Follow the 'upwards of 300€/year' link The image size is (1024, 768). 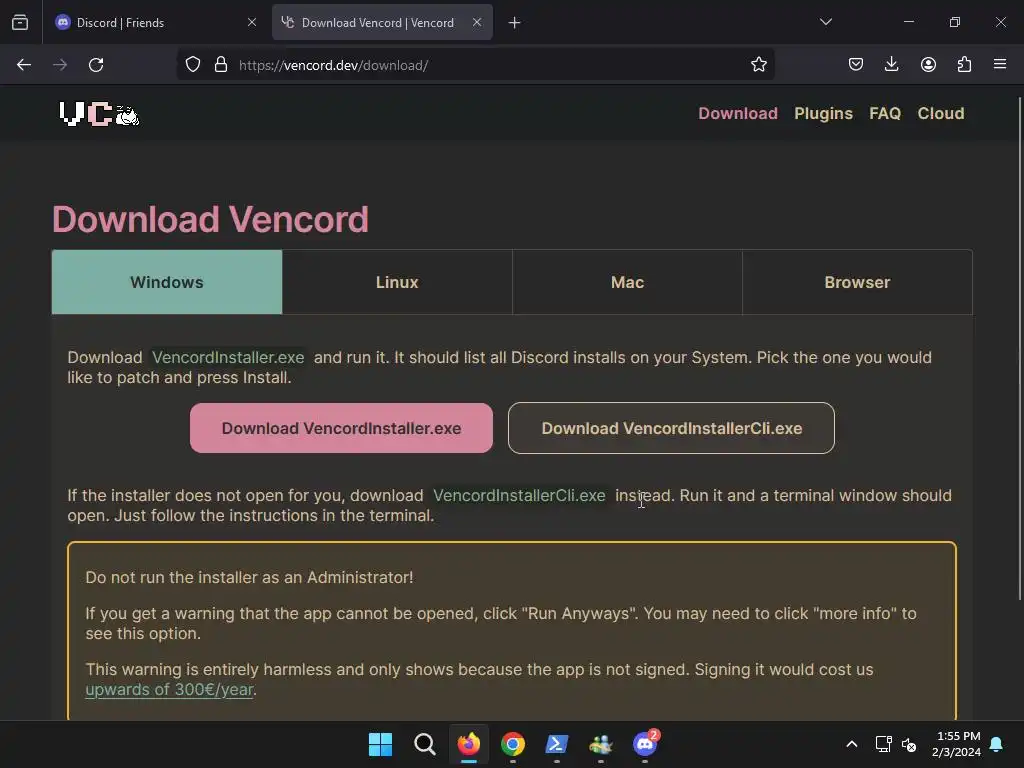pyautogui.click(x=169, y=690)
